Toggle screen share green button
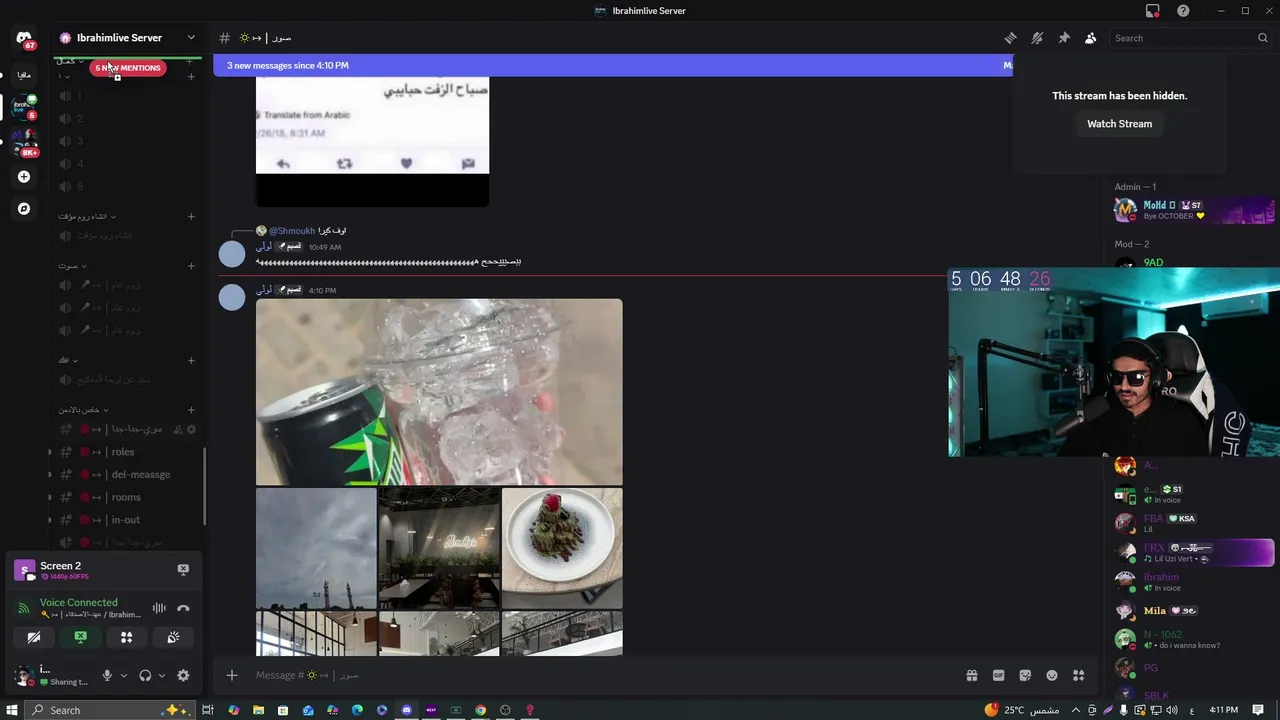The image size is (1280, 720). tap(80, 637)
